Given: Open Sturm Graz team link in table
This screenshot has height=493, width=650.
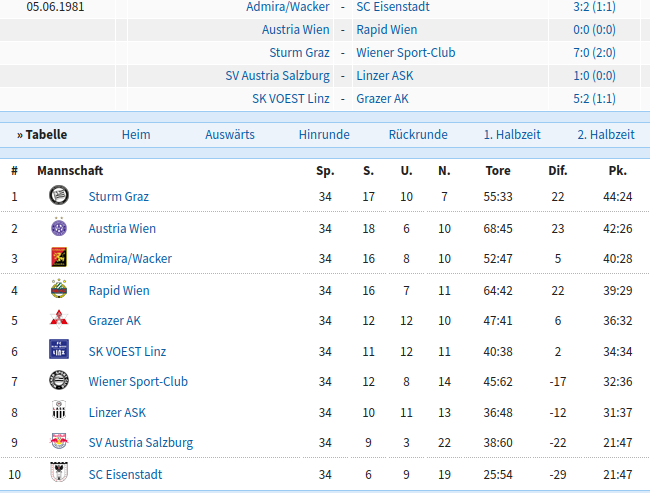Looking at the screenshot, I should [119, 197].
